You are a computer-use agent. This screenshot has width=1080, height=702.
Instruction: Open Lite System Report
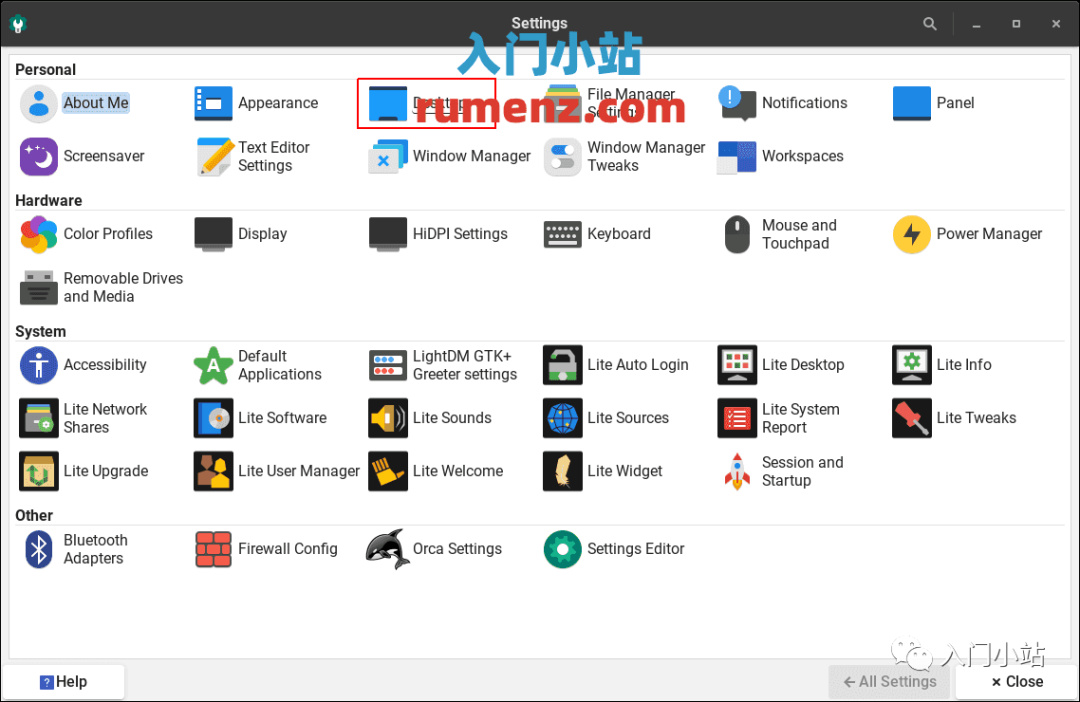click(x=779, y=418)
